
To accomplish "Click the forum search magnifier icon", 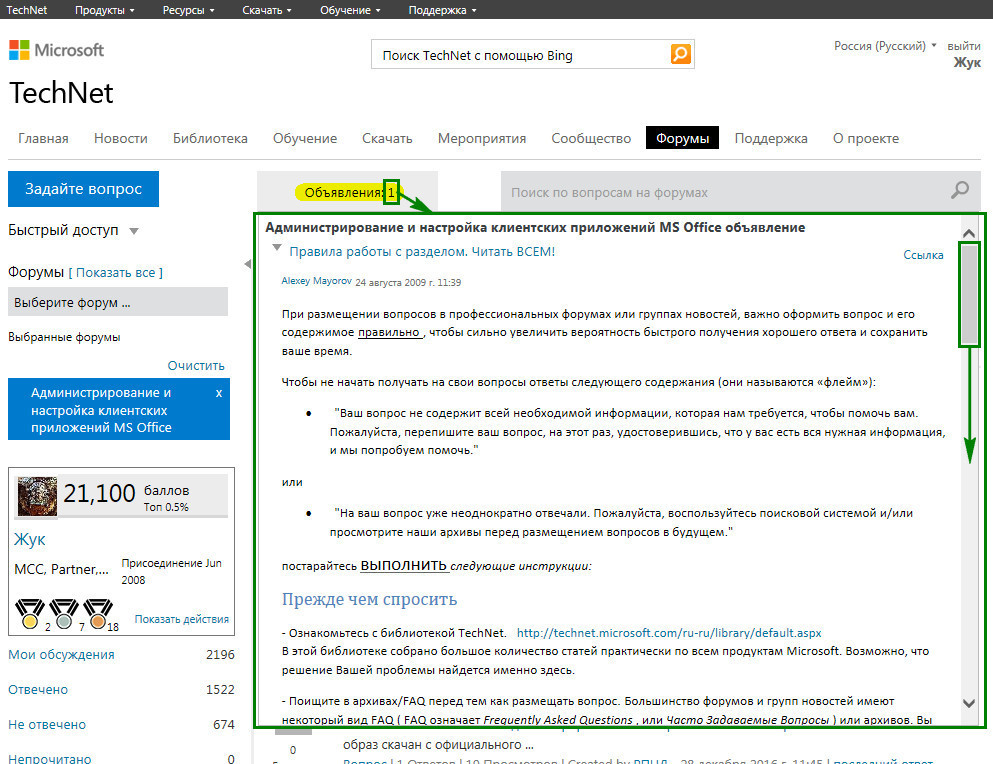I will click(x=960, y=189).
